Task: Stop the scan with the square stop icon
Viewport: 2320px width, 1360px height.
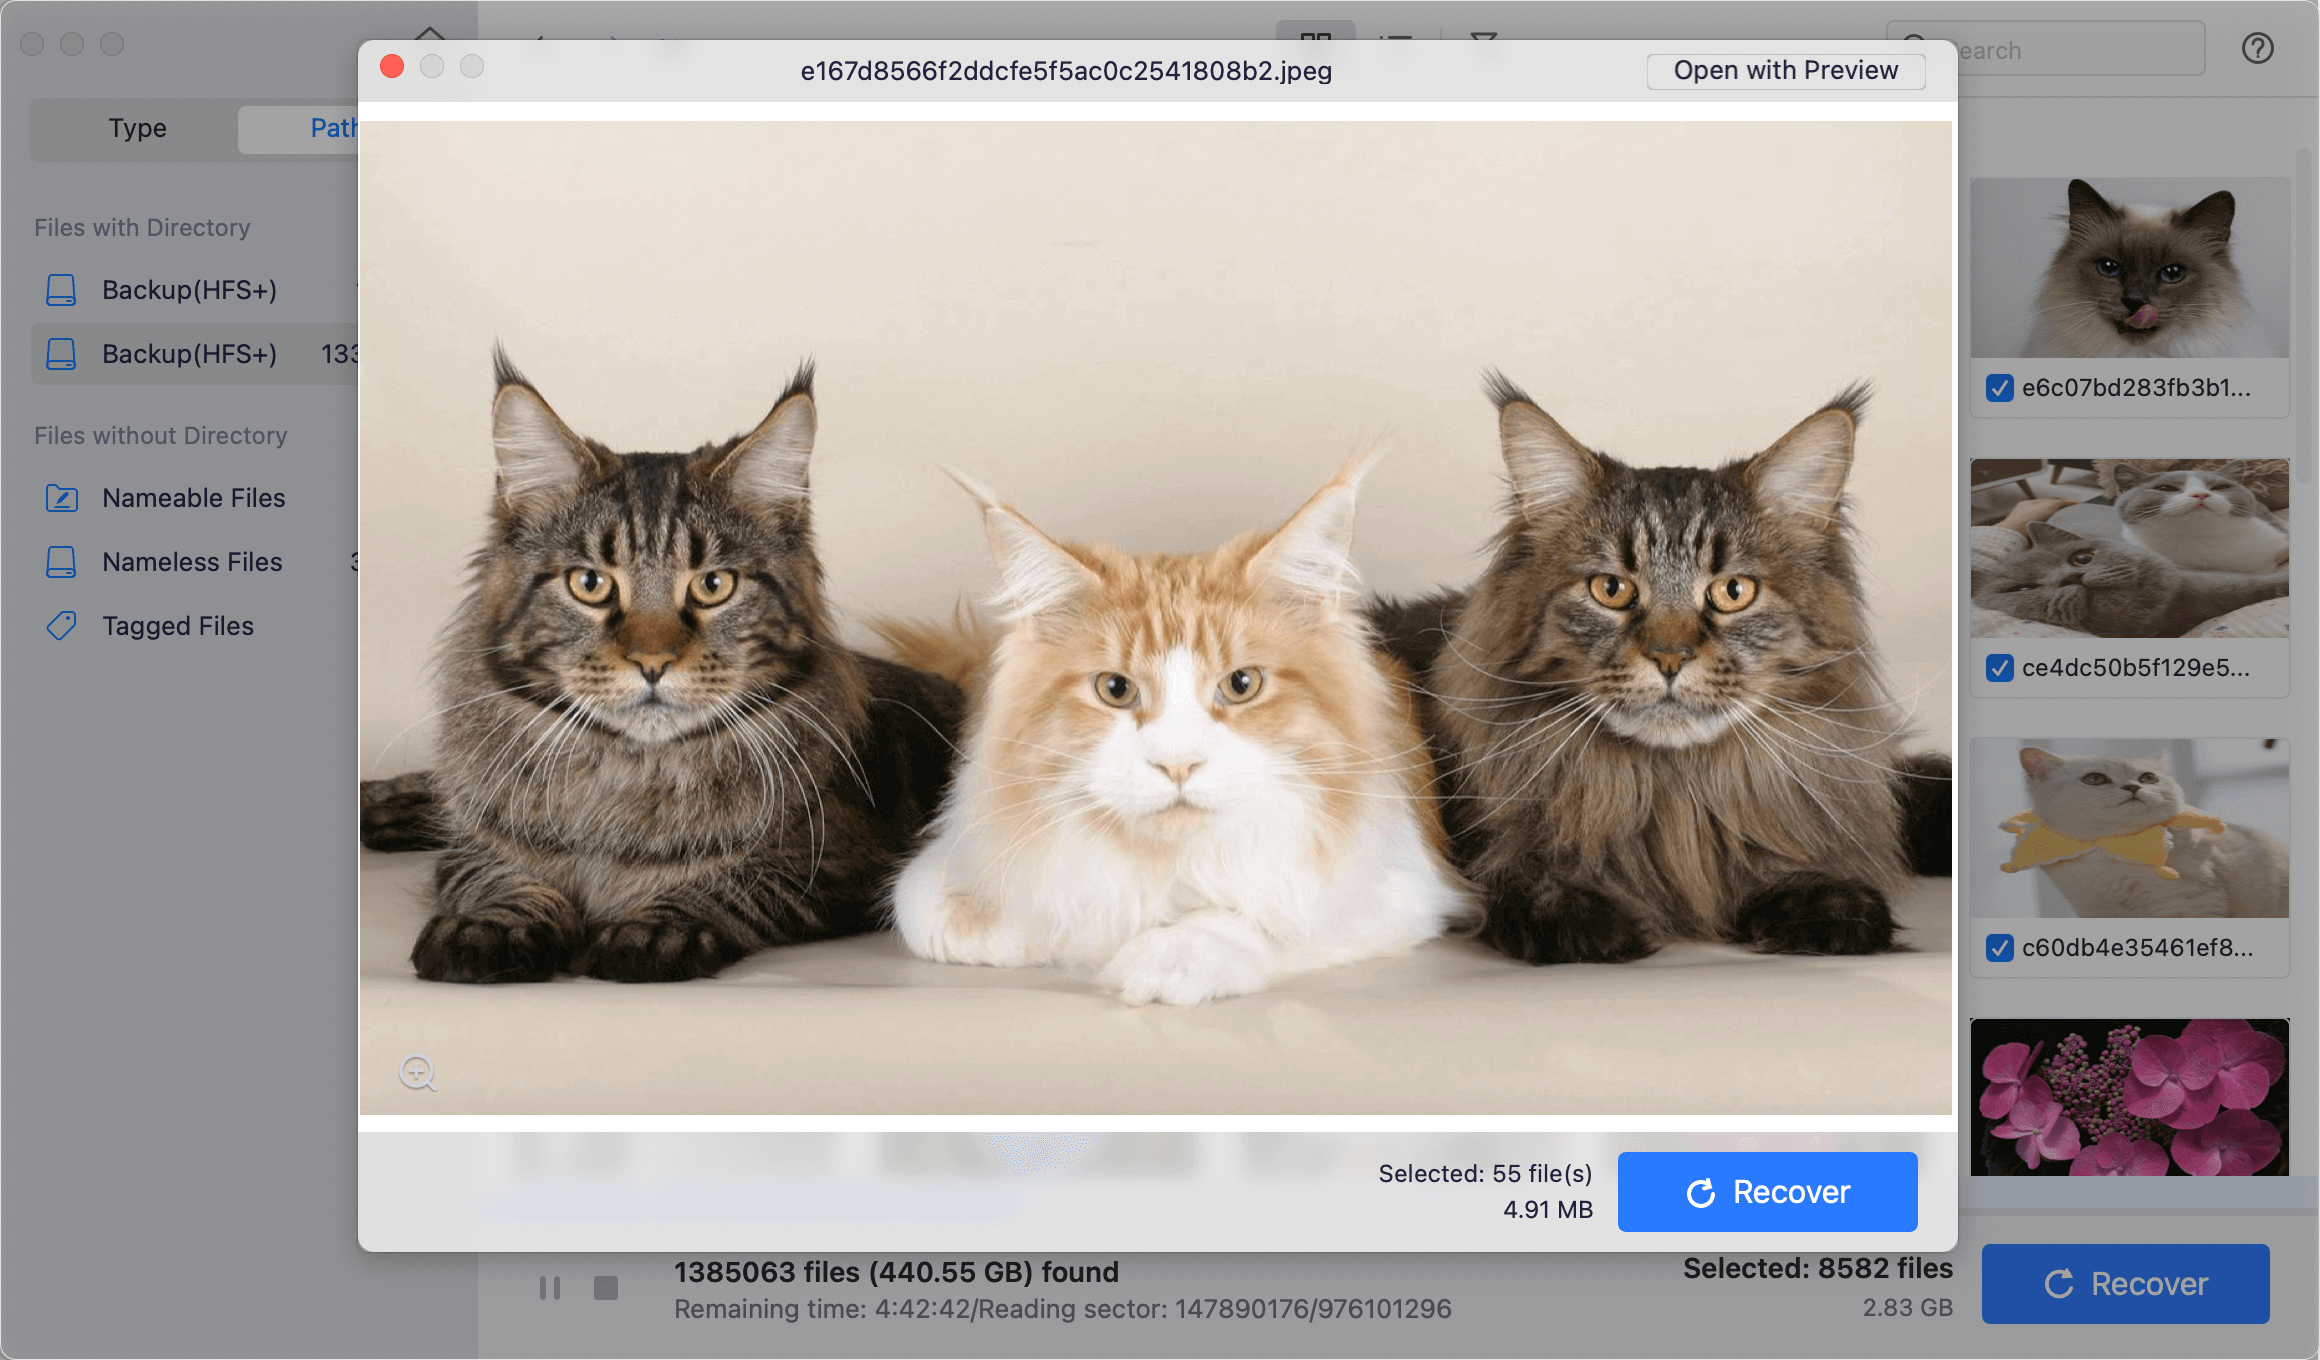Action: tap(606, 1288)
